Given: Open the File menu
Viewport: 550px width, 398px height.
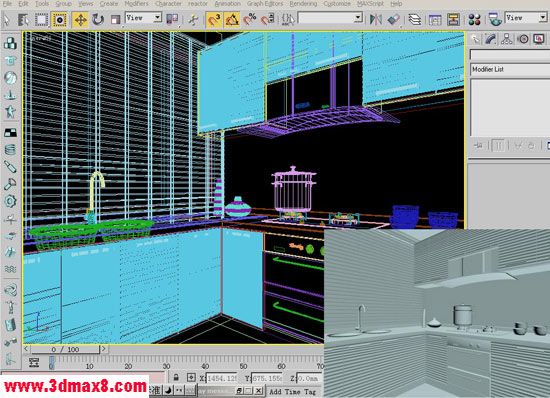Looking at the screenshot, I should pyautogui.click(x=7, y=4).
